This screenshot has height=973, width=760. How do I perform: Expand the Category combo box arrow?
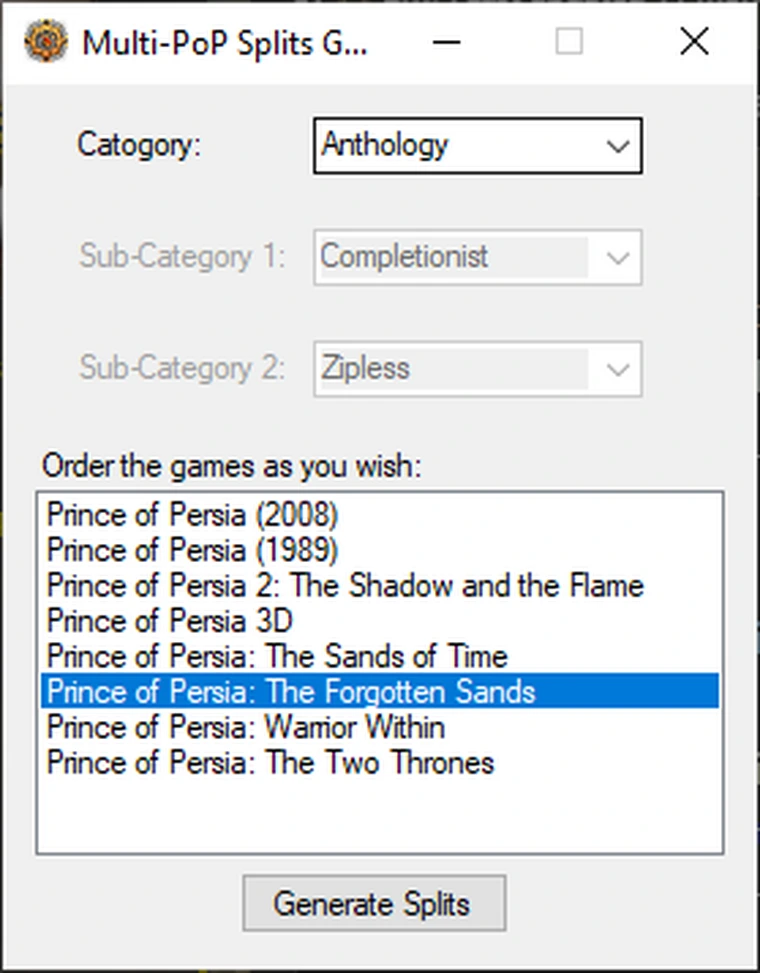tap(618, 146)
